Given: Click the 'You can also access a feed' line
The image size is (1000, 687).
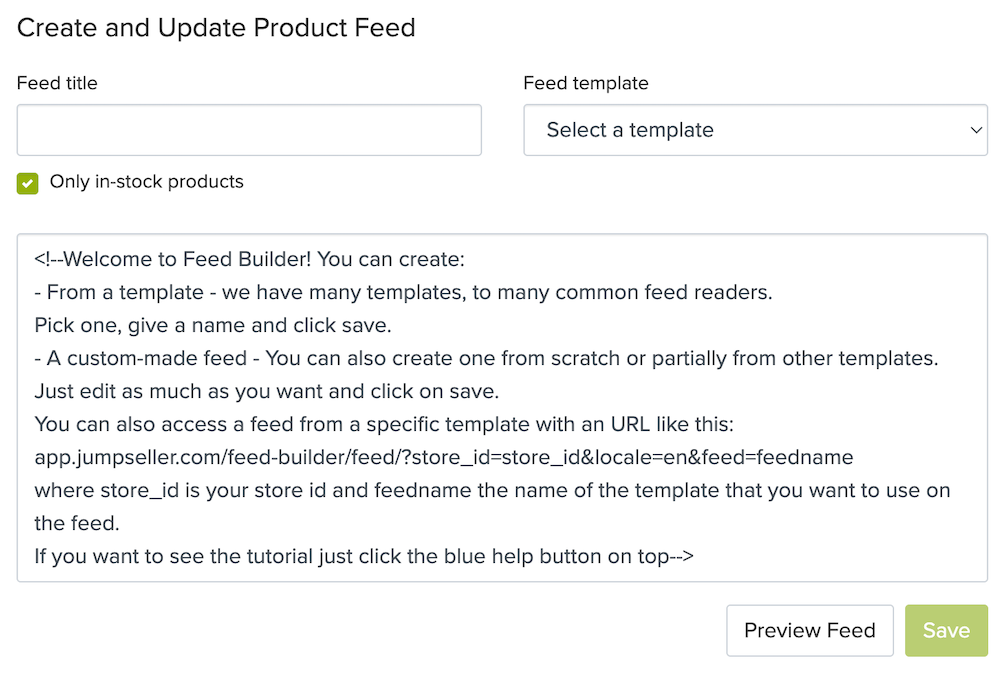Looking at the screenshot, I should point(384,424).
